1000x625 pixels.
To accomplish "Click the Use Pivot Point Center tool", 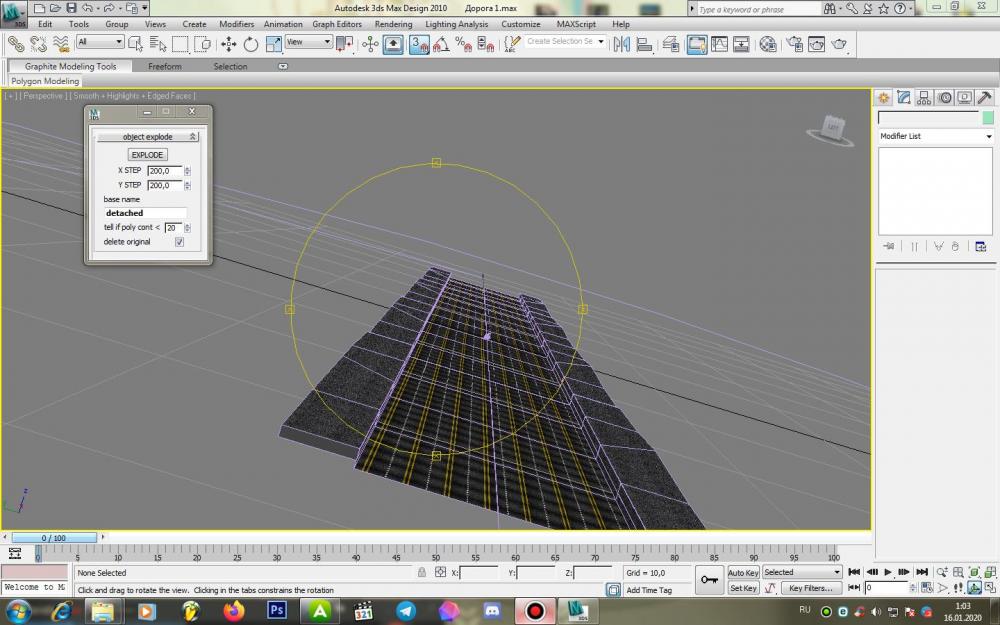I will tap(344, 43).
